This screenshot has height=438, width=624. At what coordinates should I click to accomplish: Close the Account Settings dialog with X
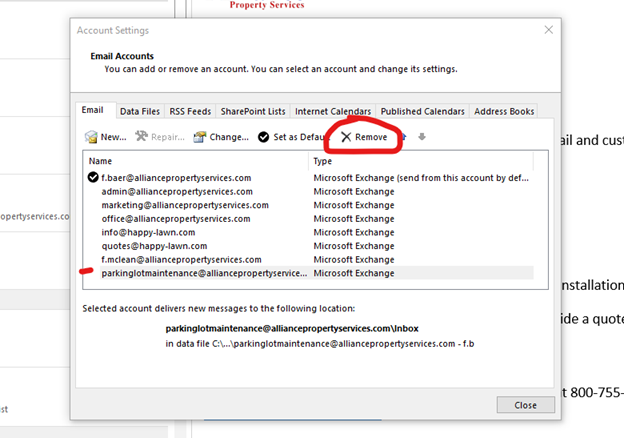pyautogui.click(x=548, y=31)
